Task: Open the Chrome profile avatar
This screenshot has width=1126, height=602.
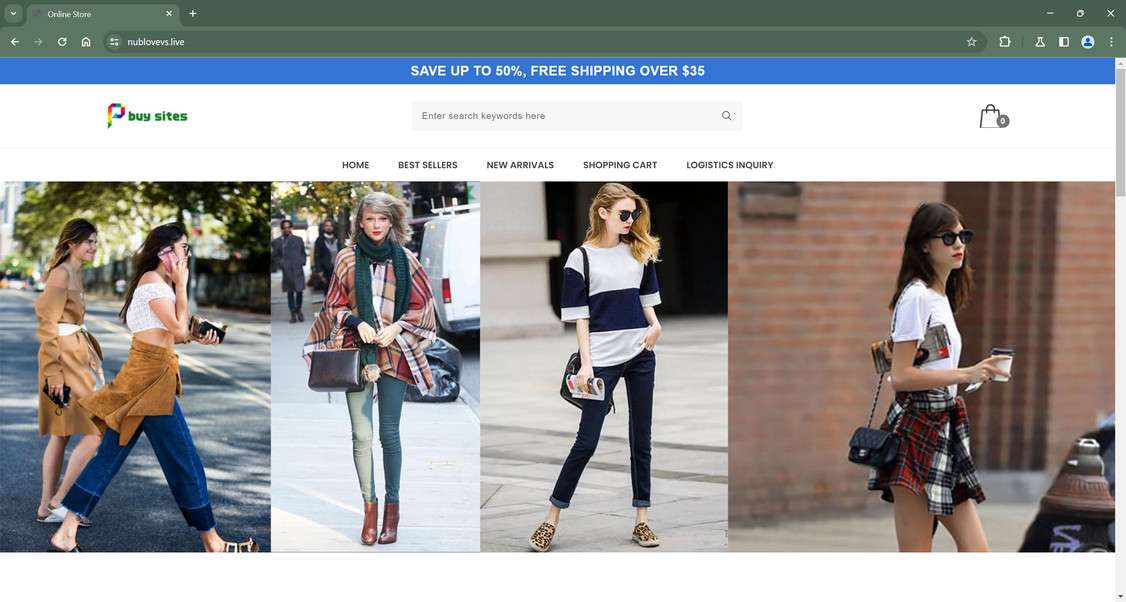Action: (x=1088, y=42)
